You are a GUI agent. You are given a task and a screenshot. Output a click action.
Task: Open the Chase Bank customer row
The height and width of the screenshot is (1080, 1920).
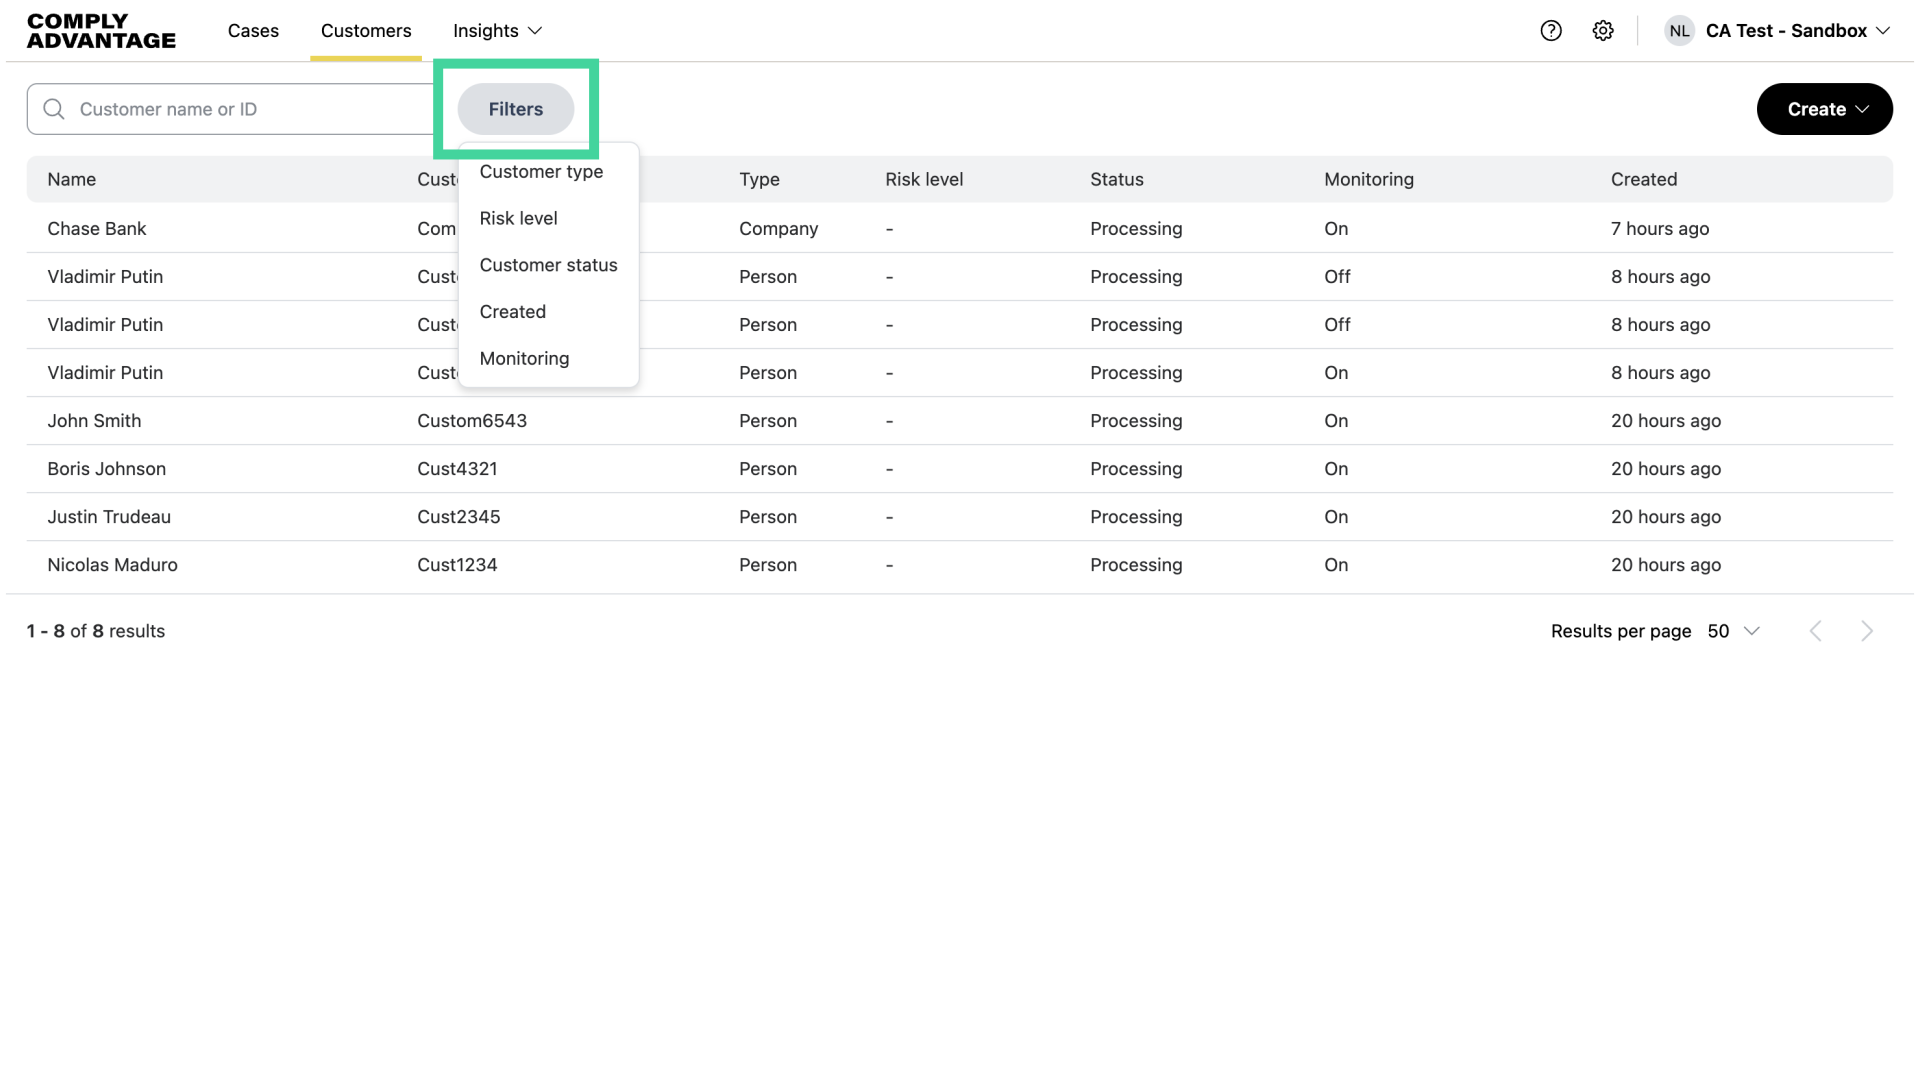97,229
